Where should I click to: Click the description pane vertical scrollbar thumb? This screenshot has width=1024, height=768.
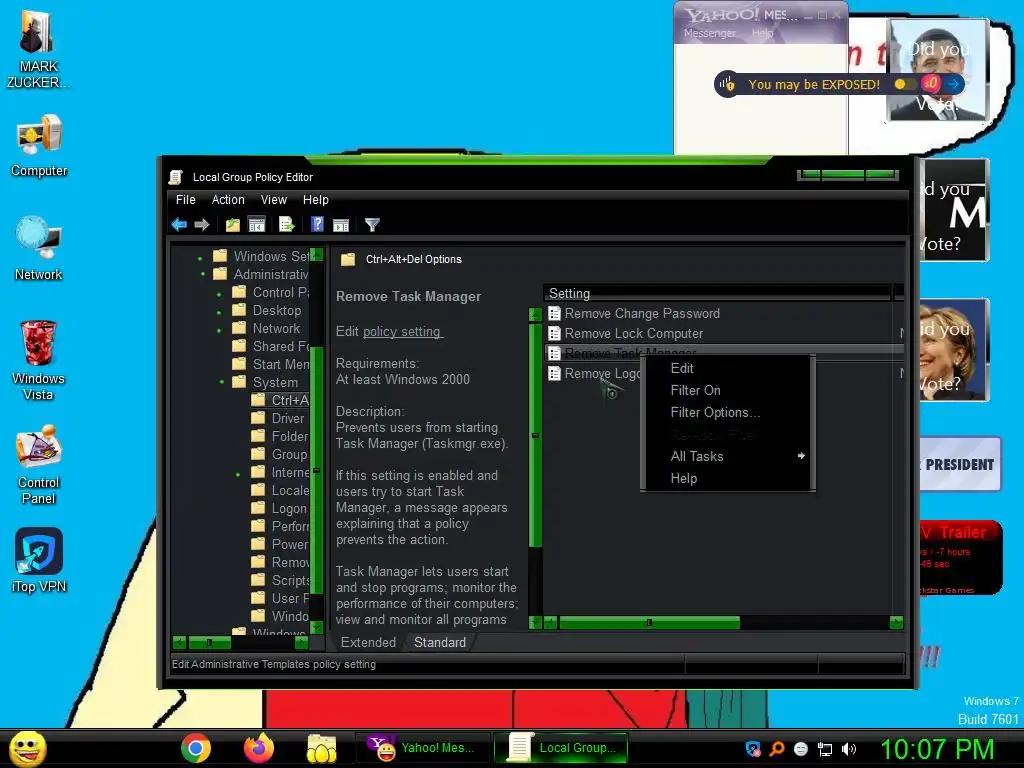(535, 435)
